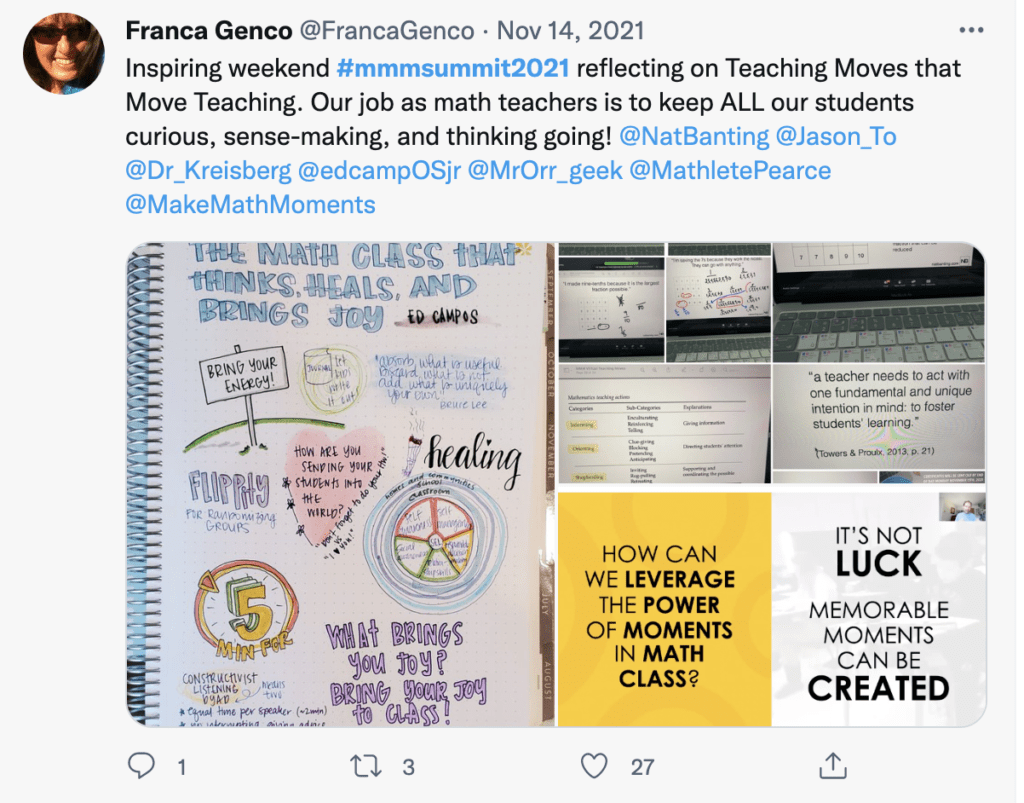Click the Franca Genco display name
Viewport: 1024px width, 803px height.
[x=209, y=31]
